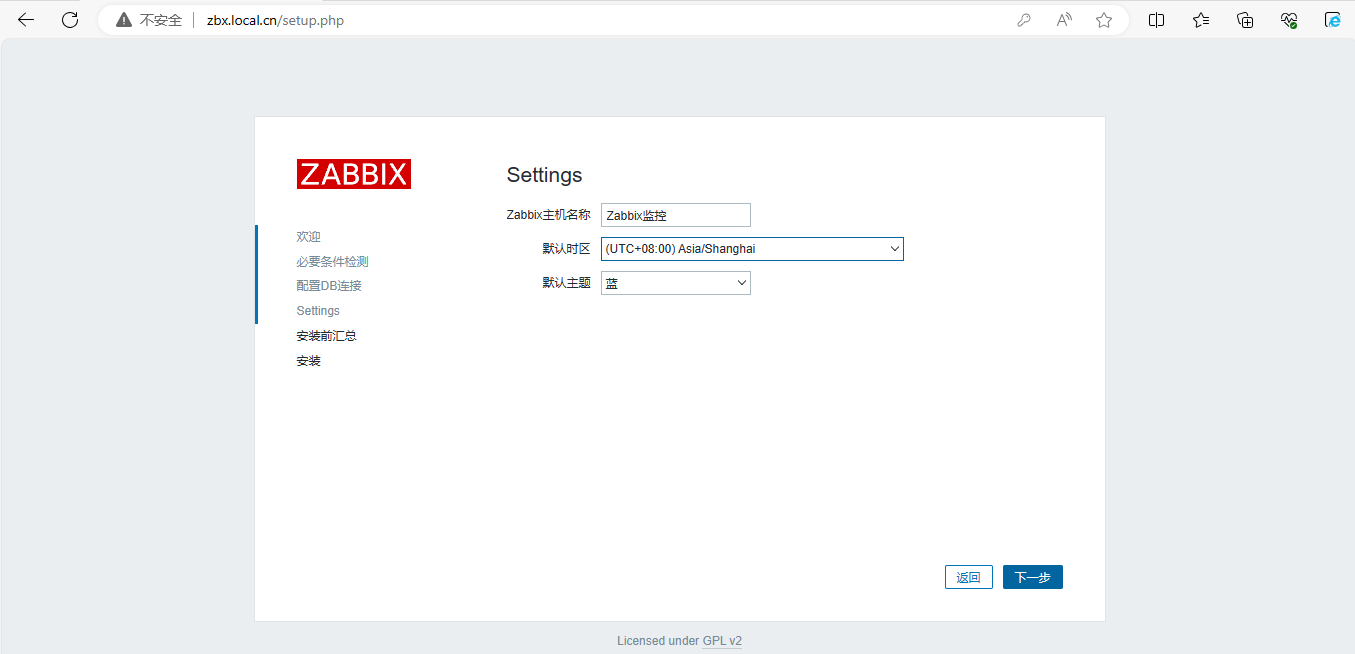Viewport: 1355px width, 654px height.
Task: Refresh the setup page
Action: pos(70,20)
